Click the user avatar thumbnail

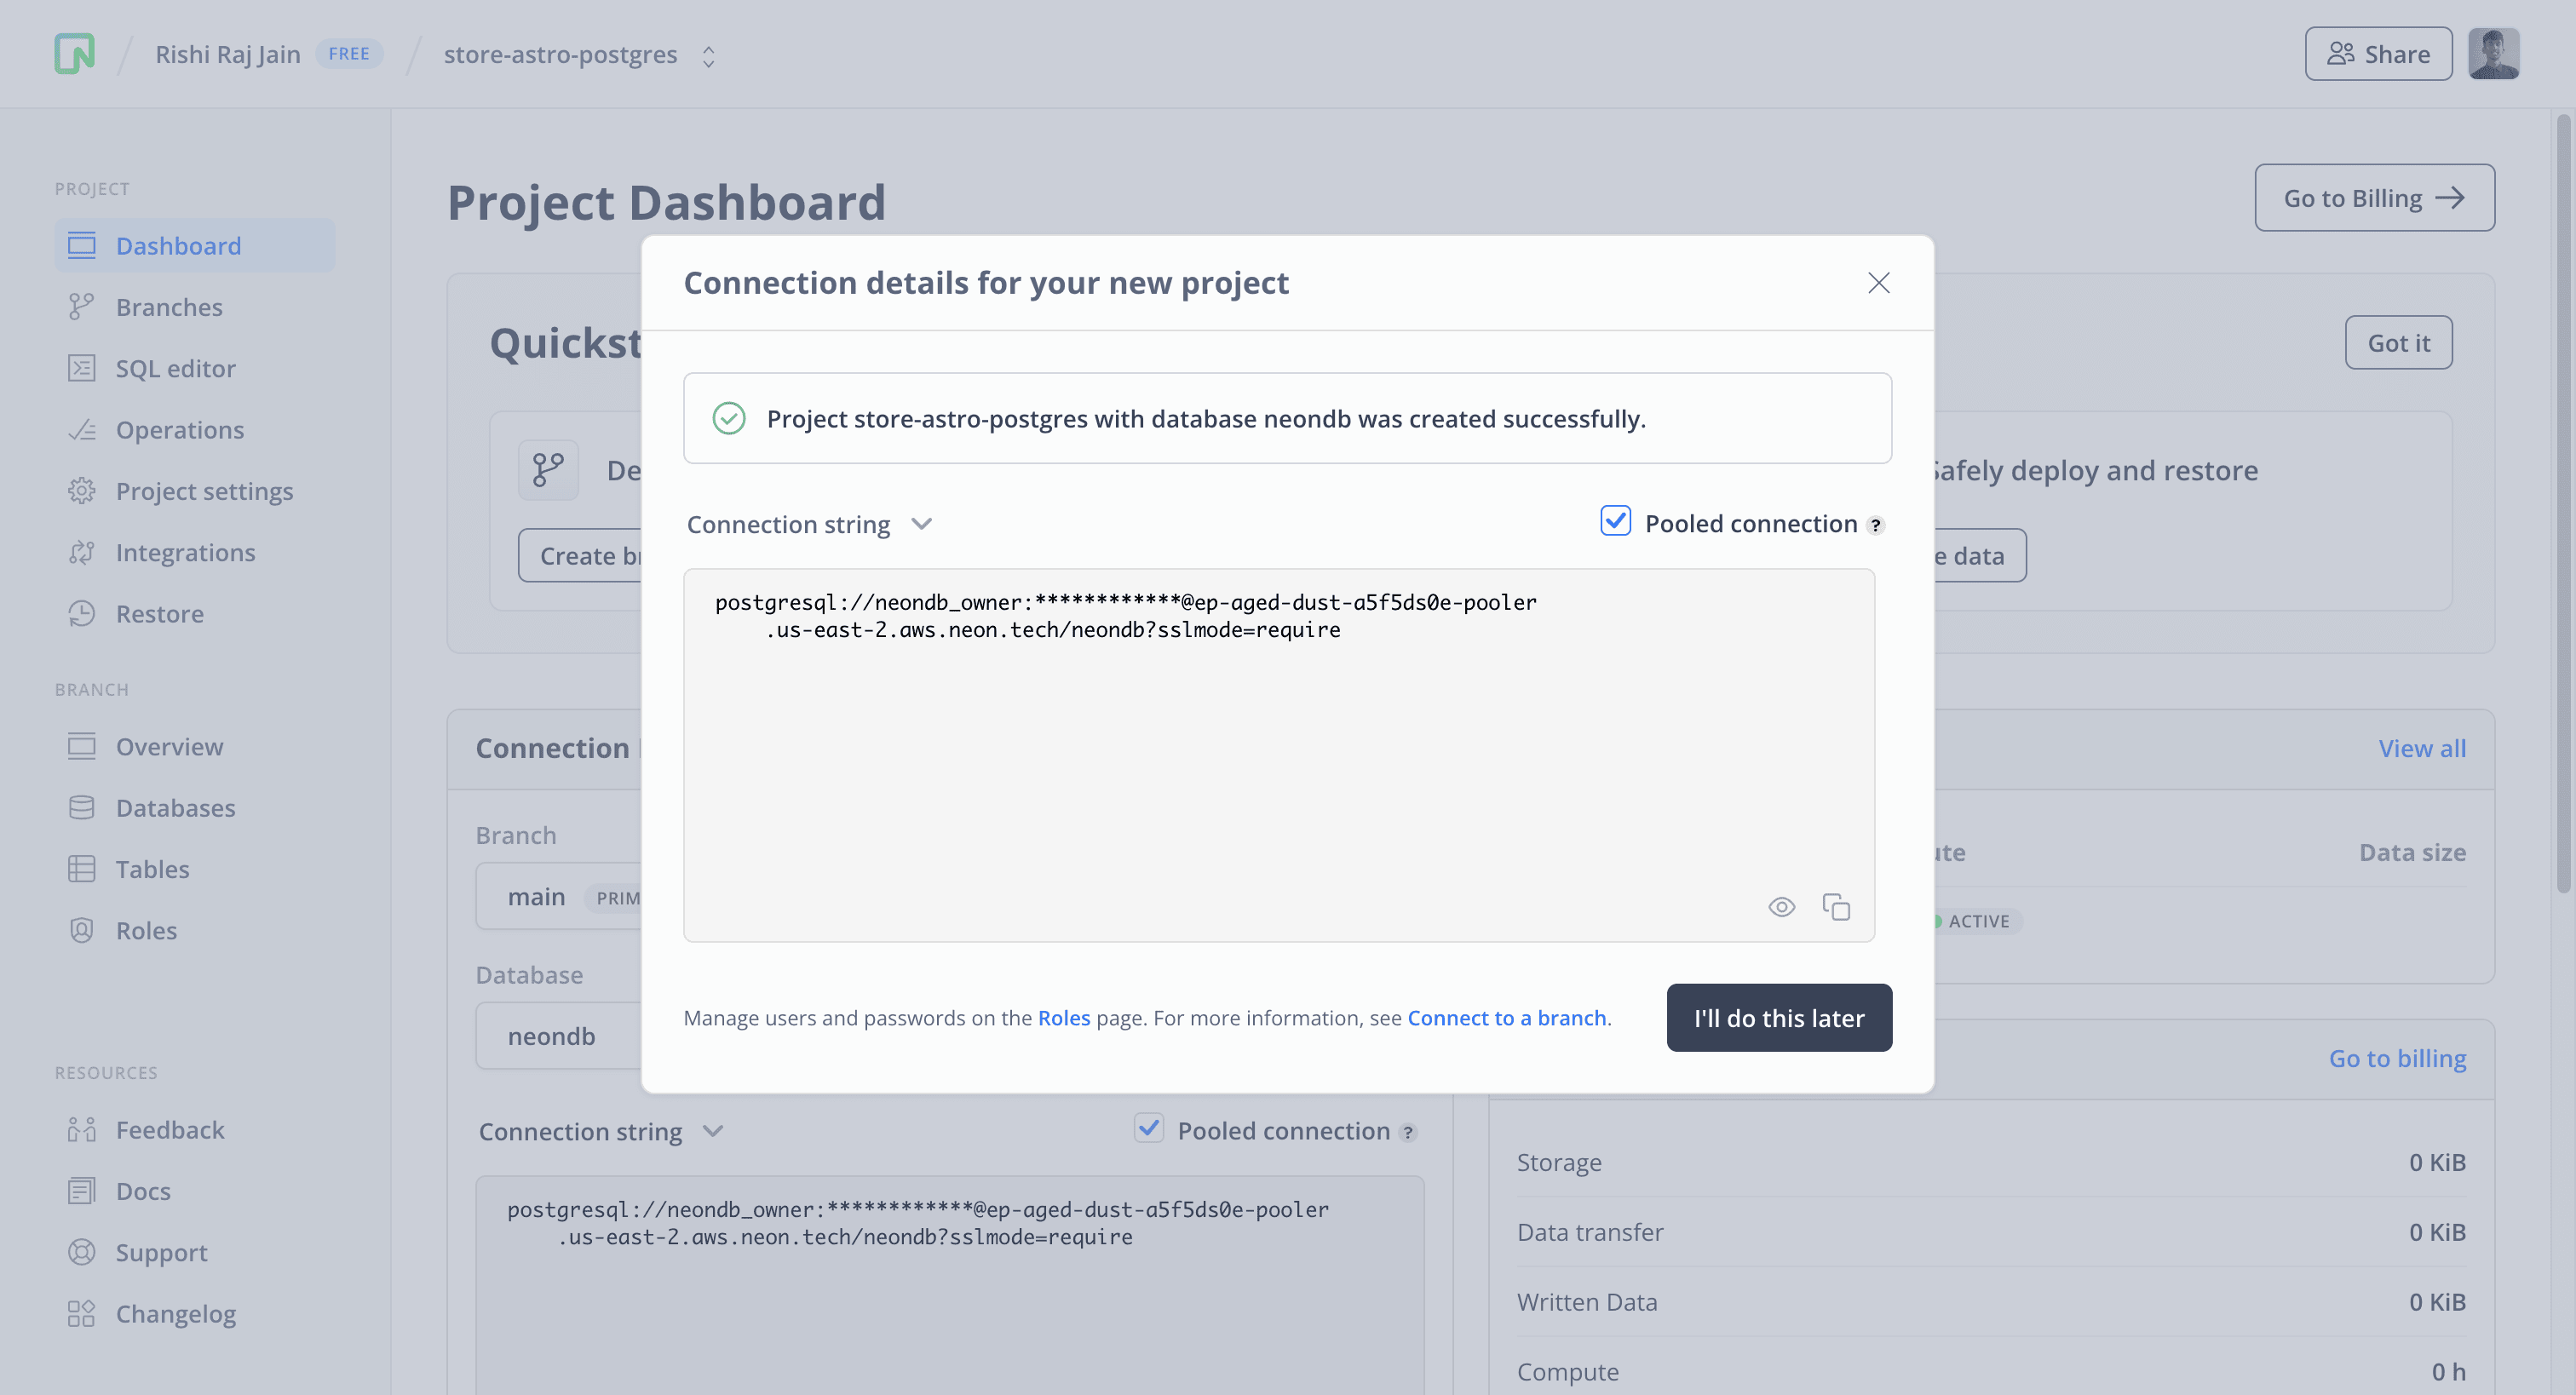(x=2493, y=54)
